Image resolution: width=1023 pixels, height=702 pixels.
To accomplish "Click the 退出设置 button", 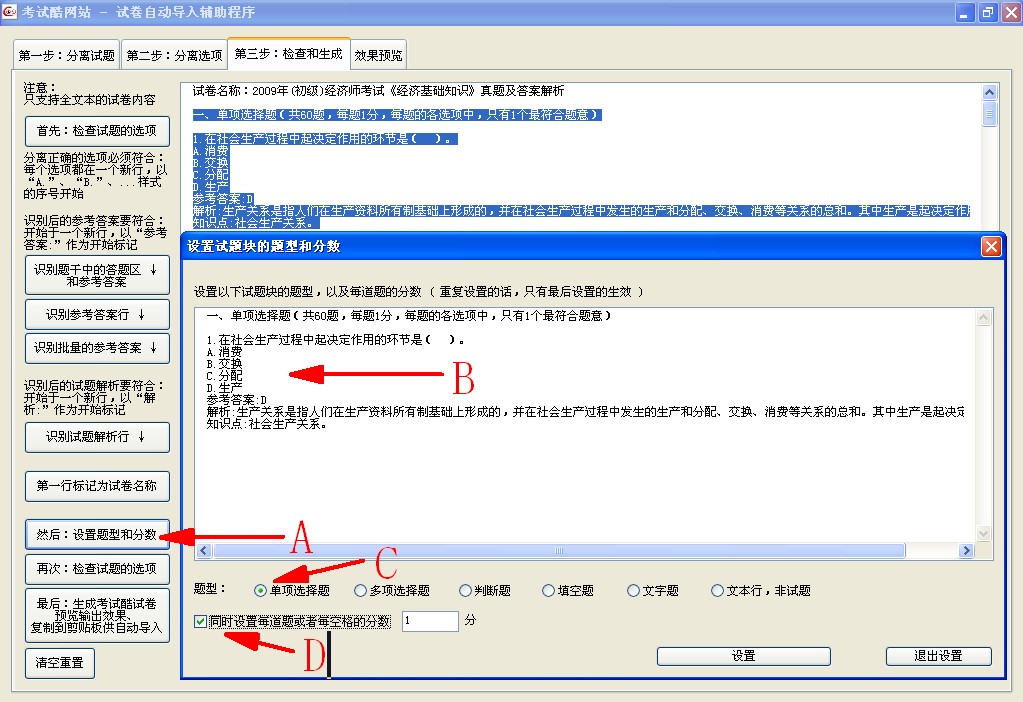I will coord(938,656).
